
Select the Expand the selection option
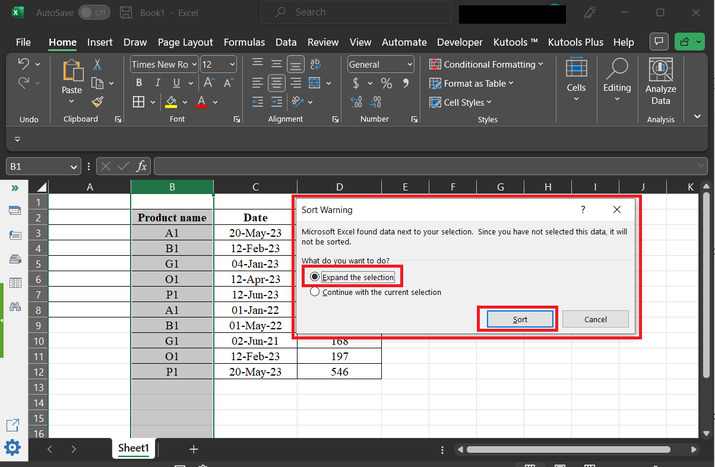[316, 276]
